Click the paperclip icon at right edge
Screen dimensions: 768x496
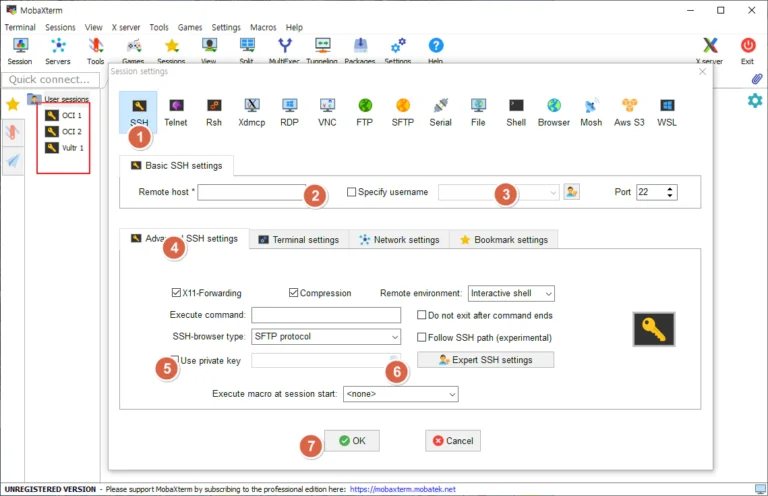757,79
